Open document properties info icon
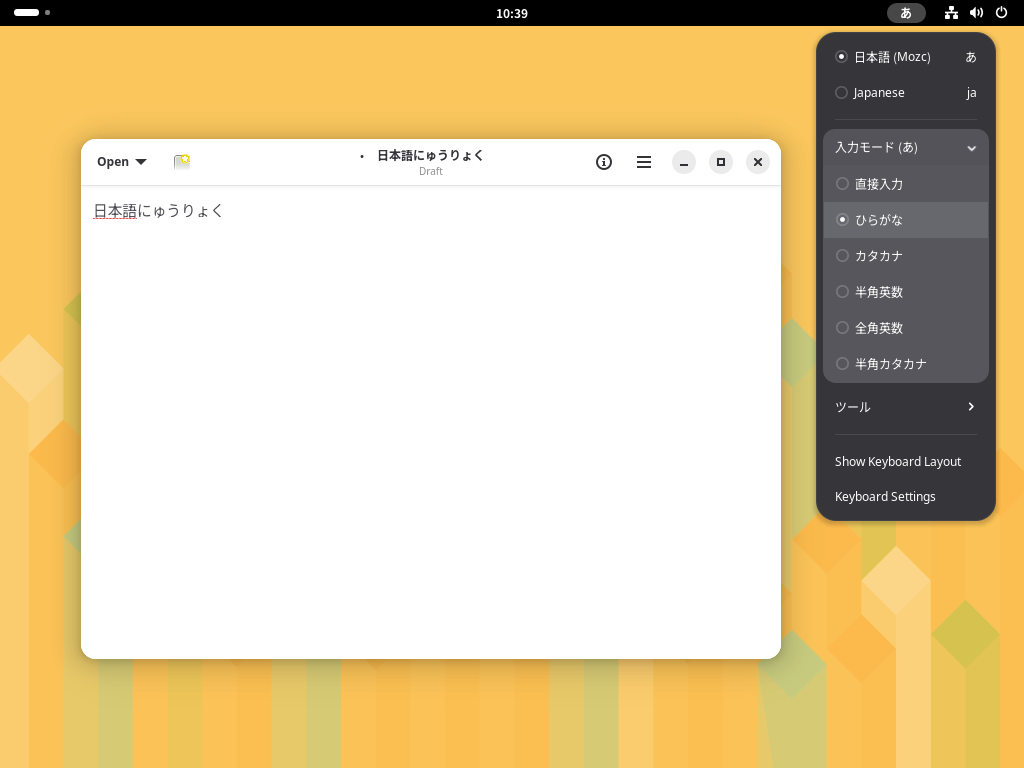This screenshot has width=1024, height=768. (x=603, y=162)
